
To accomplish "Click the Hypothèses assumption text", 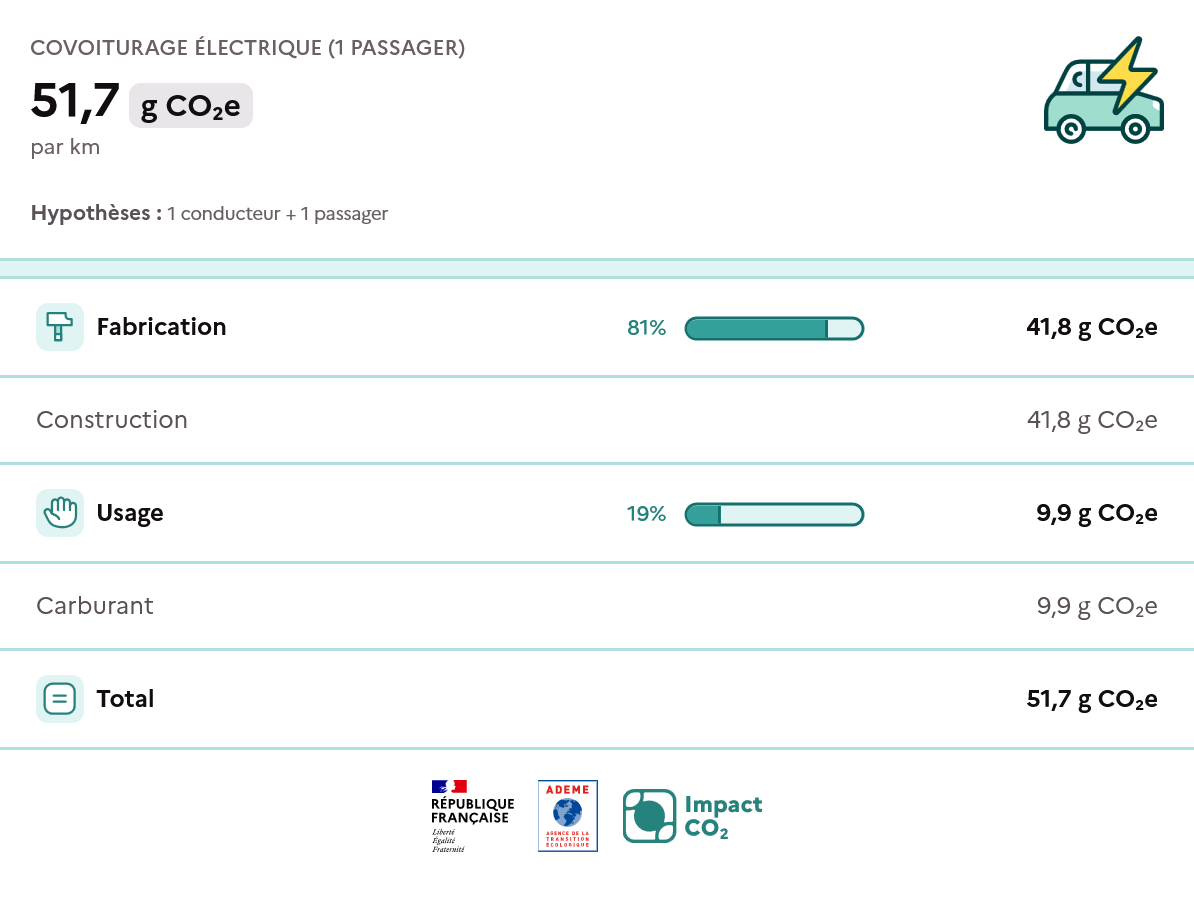I will (x=210, y=213).
